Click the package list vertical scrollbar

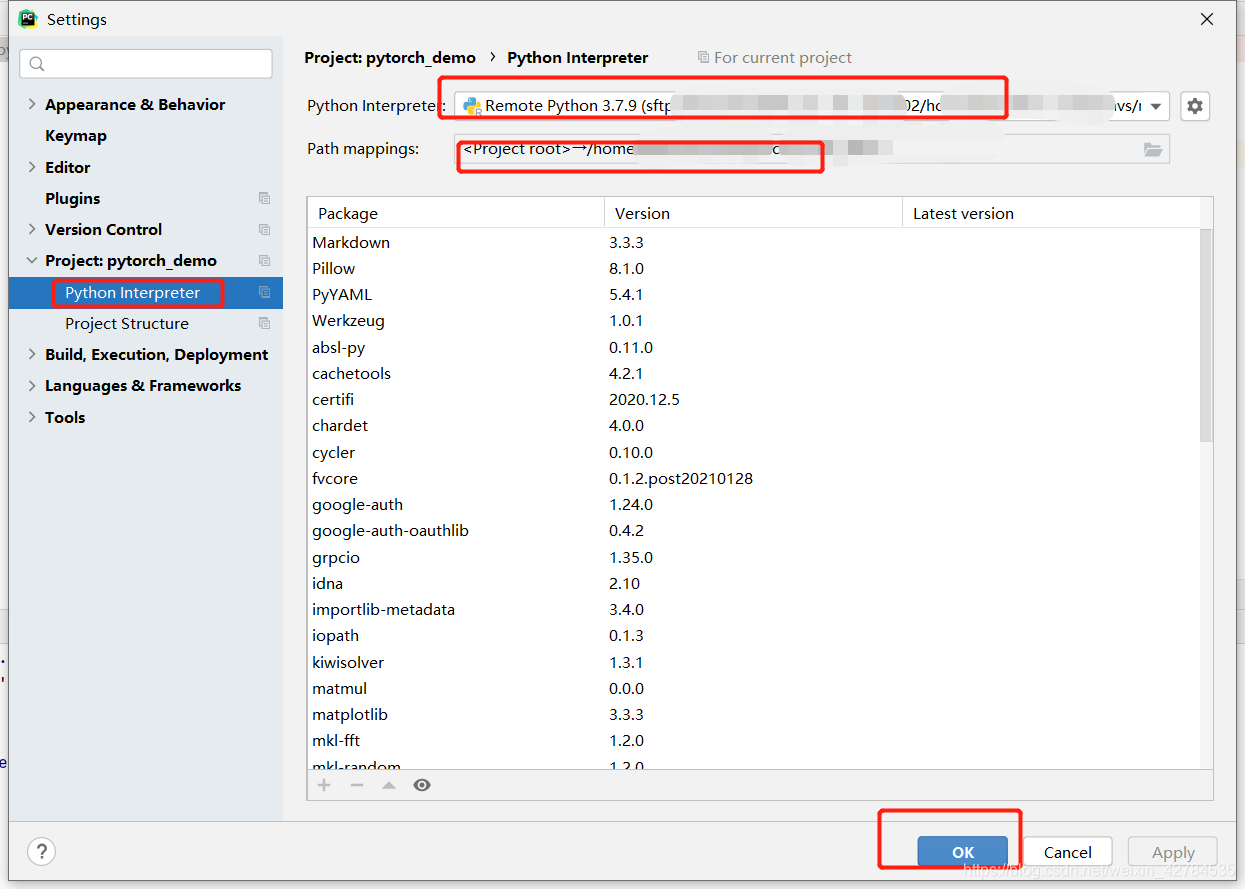(1206, 335)
